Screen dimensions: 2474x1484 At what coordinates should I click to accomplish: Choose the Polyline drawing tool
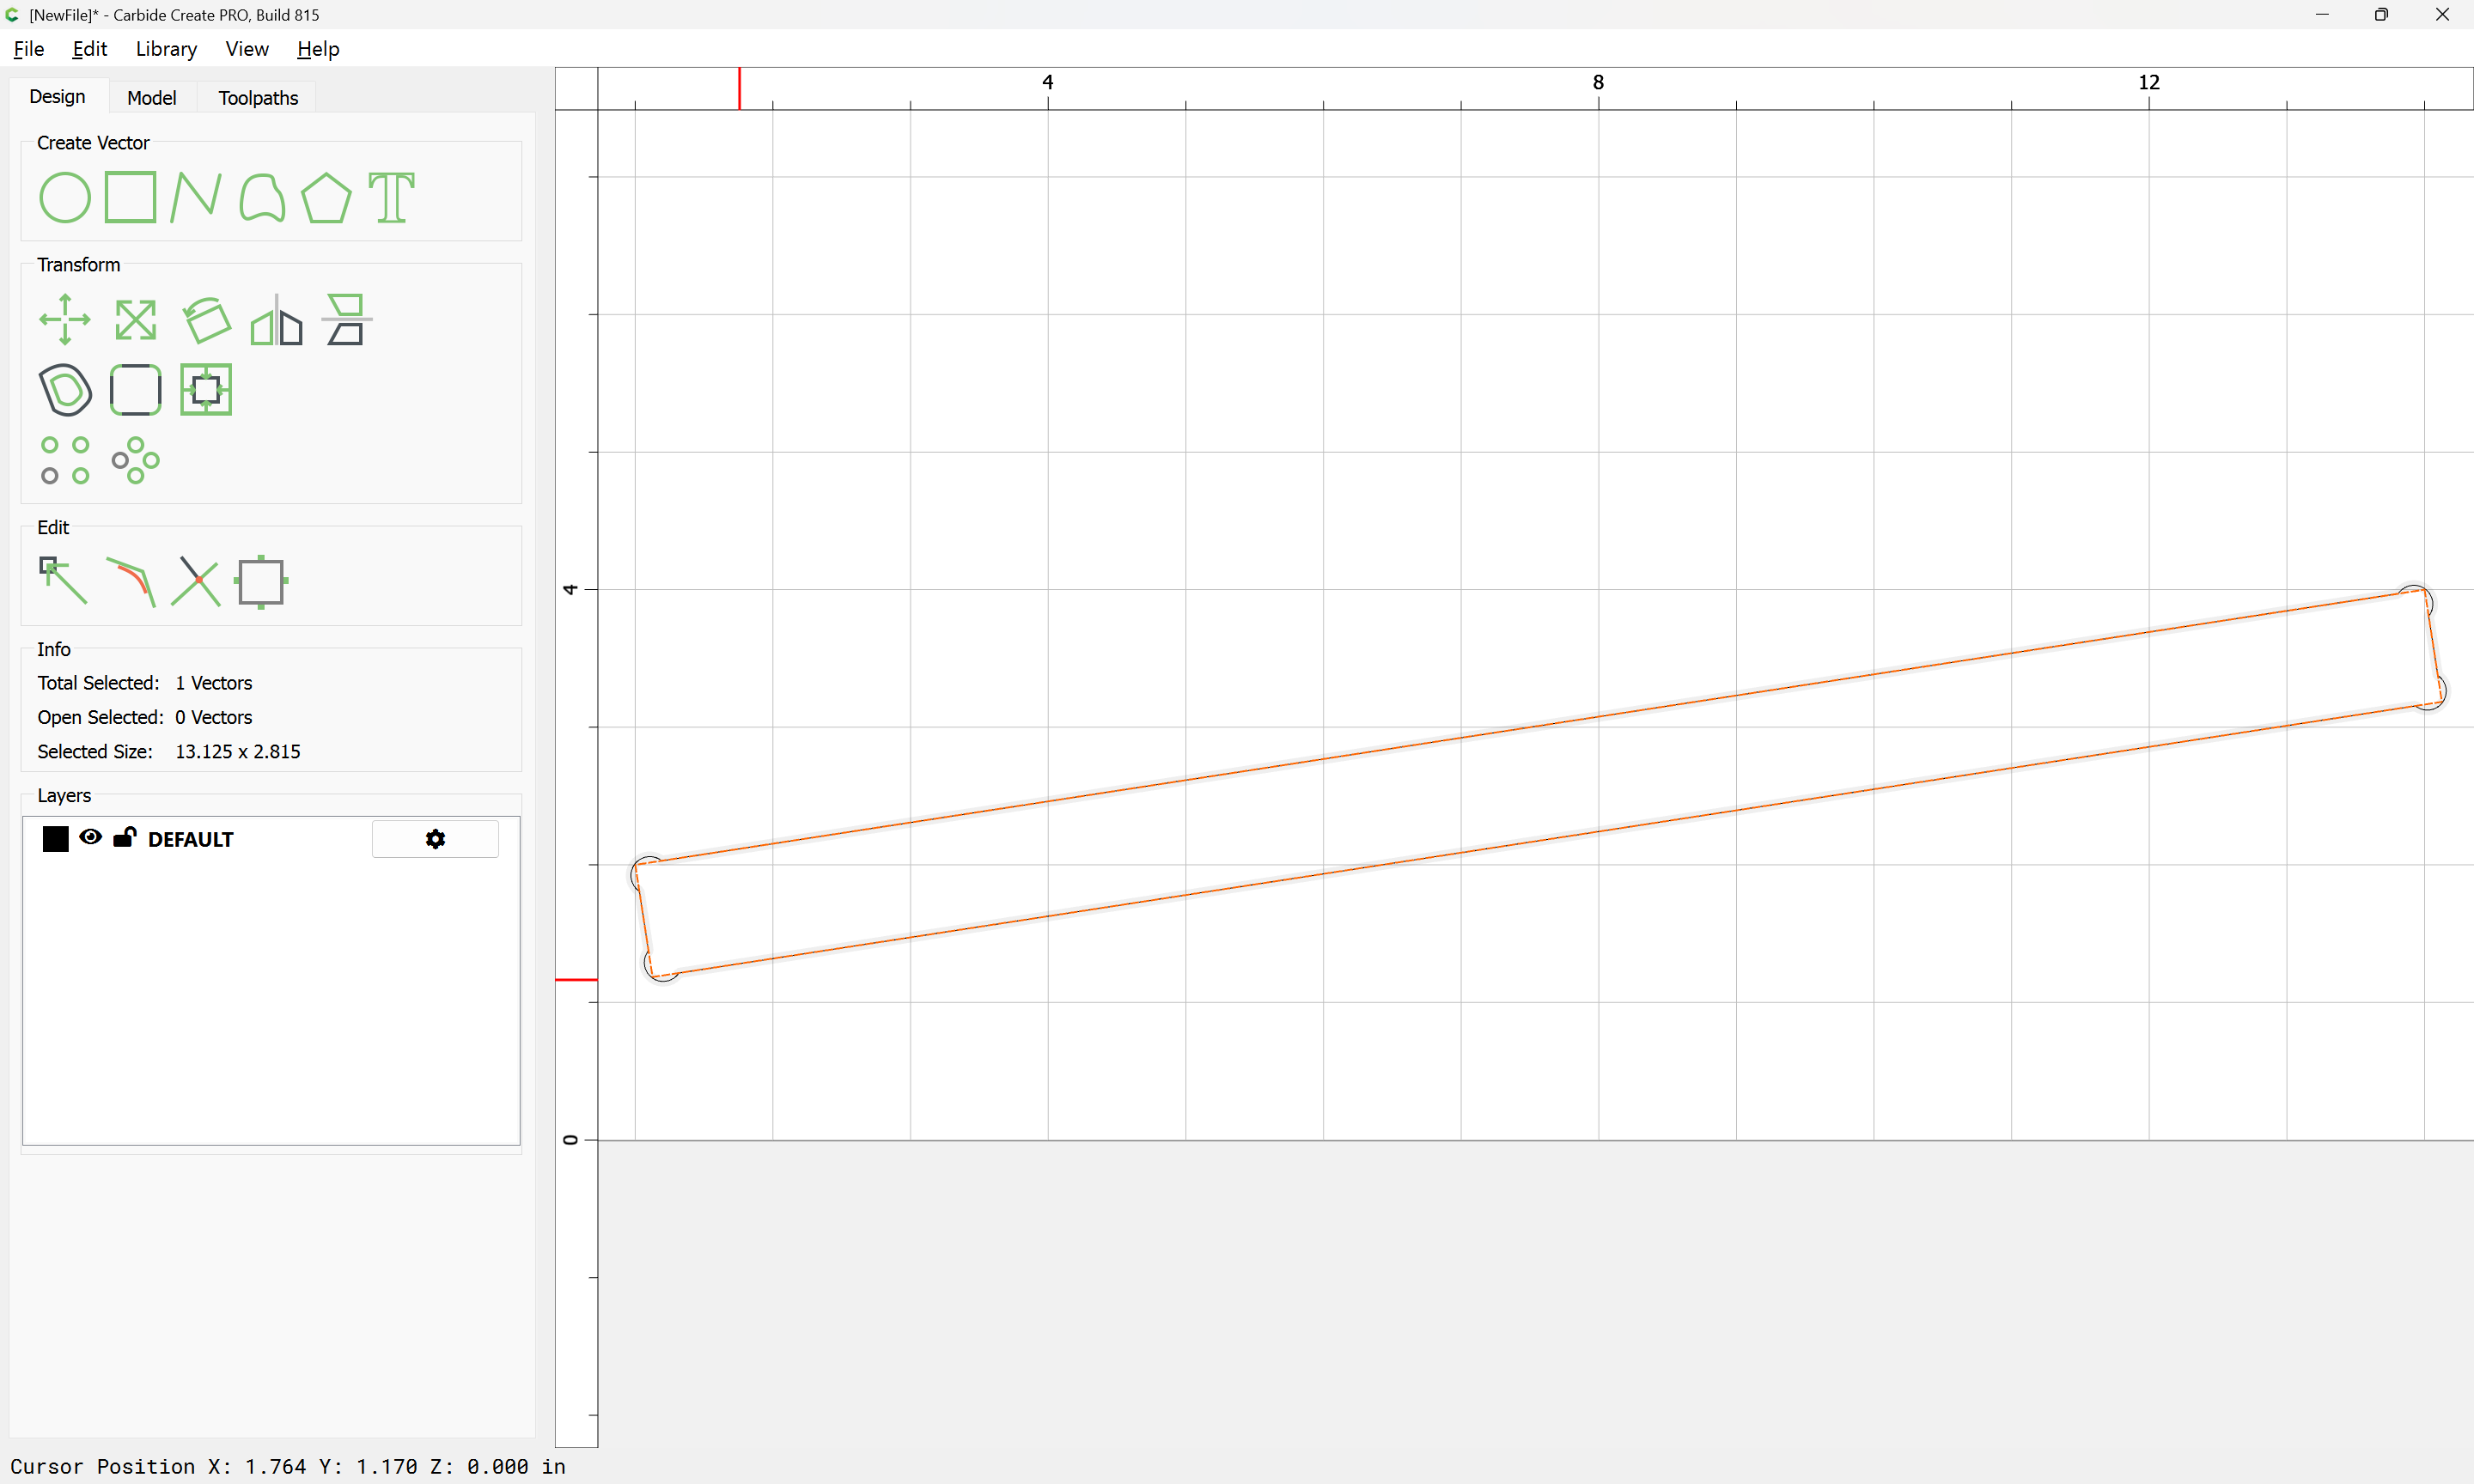click(x=196, y=197)
